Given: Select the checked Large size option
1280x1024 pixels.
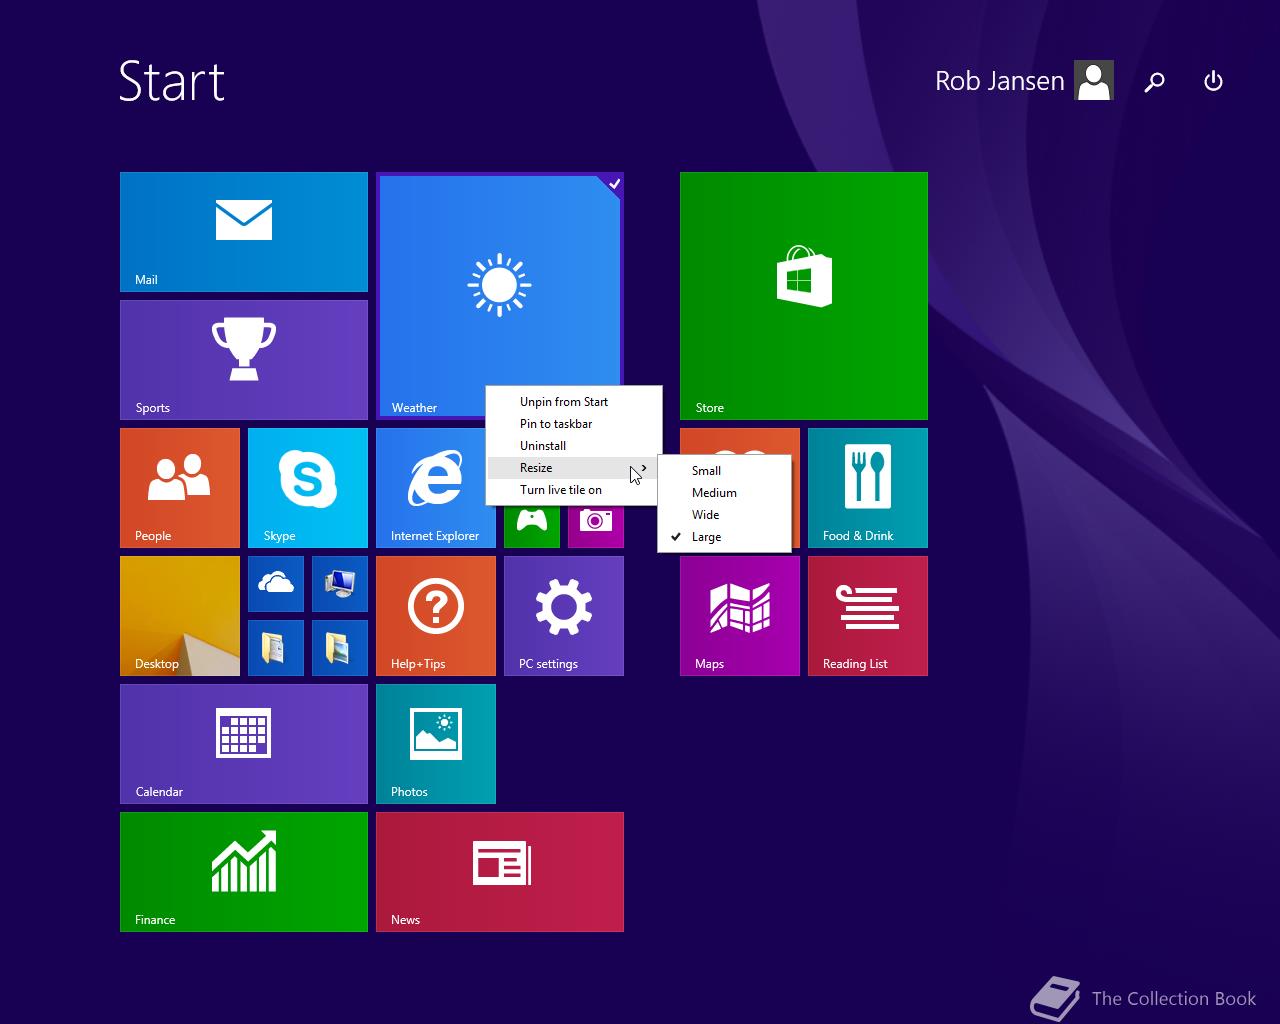Looking at the screenshot, I should tap(724, 537).
